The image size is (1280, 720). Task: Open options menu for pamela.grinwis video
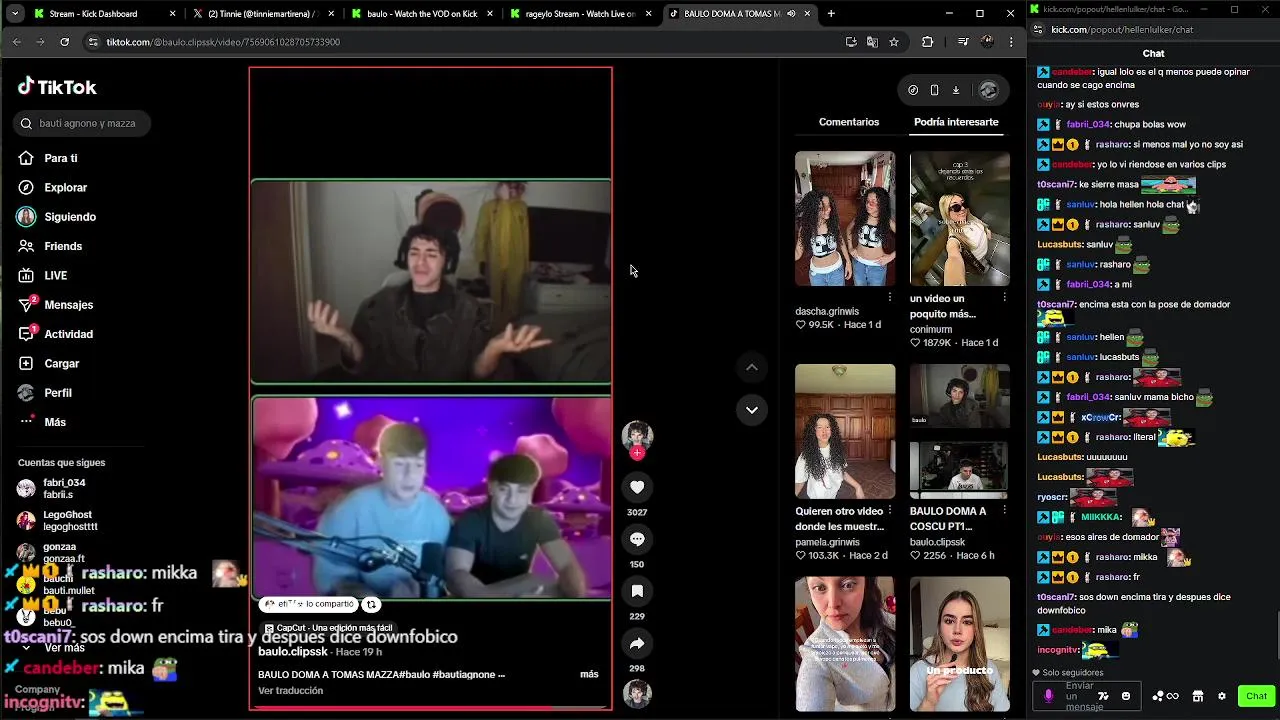[x=890, y=510]
